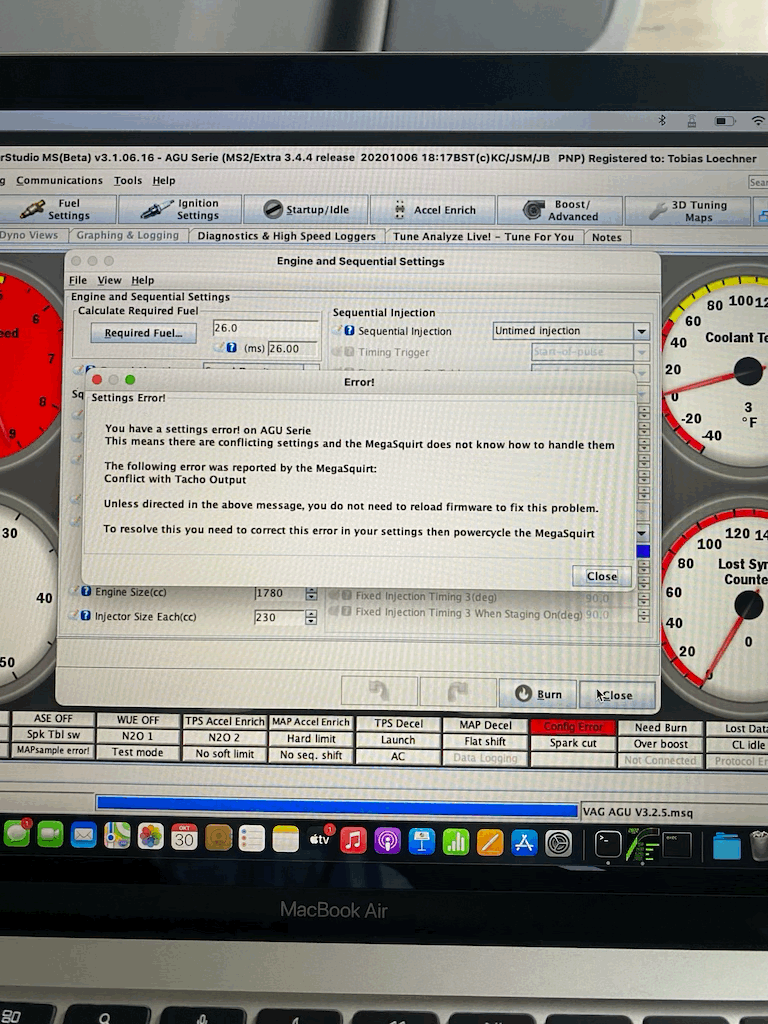The width and height of the screenshot is (768, 1024).
Task: Open the Tools menu
Action: click(x=128, y=181)
